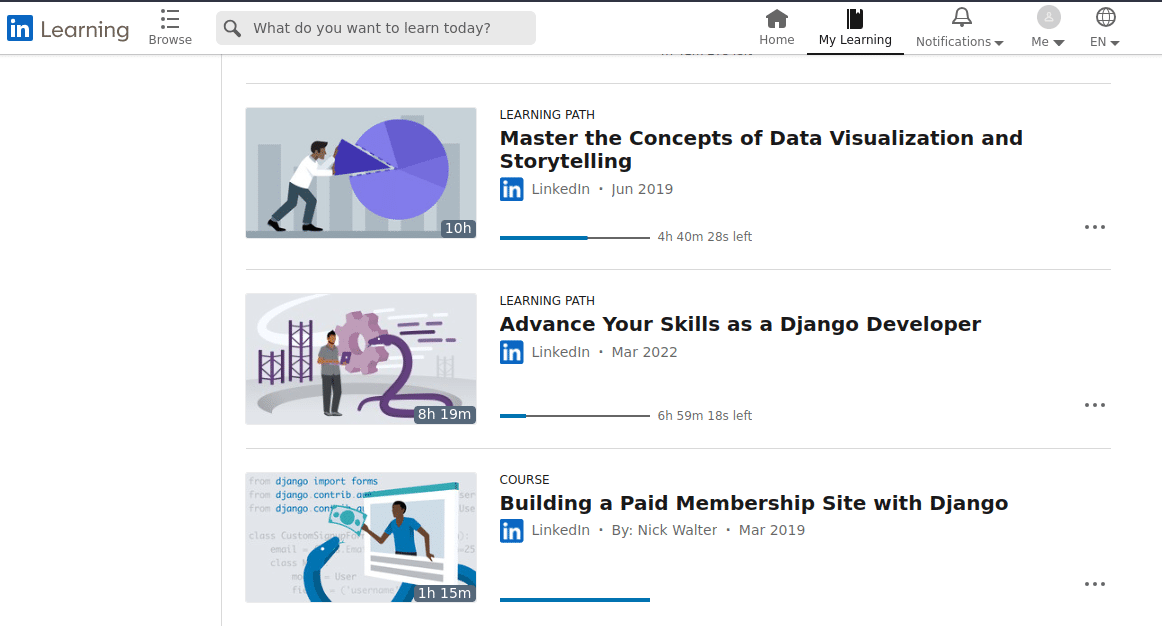
Task: Click the Data Visualization progress bar
Action: click(574, 238)
